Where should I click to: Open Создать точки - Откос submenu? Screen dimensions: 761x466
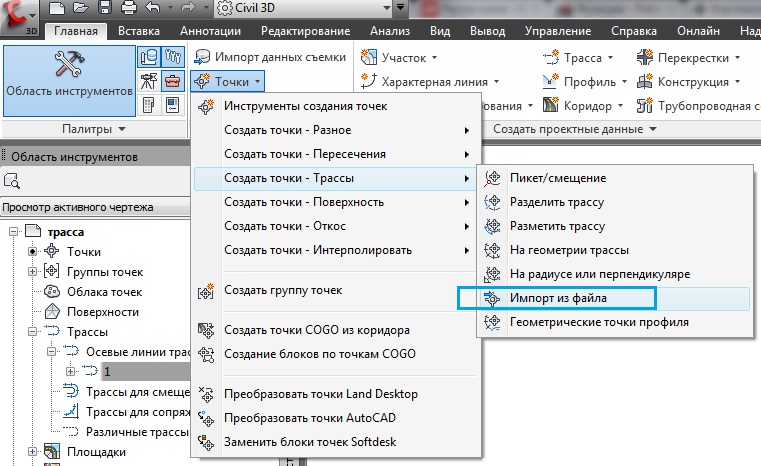(336, 226)
